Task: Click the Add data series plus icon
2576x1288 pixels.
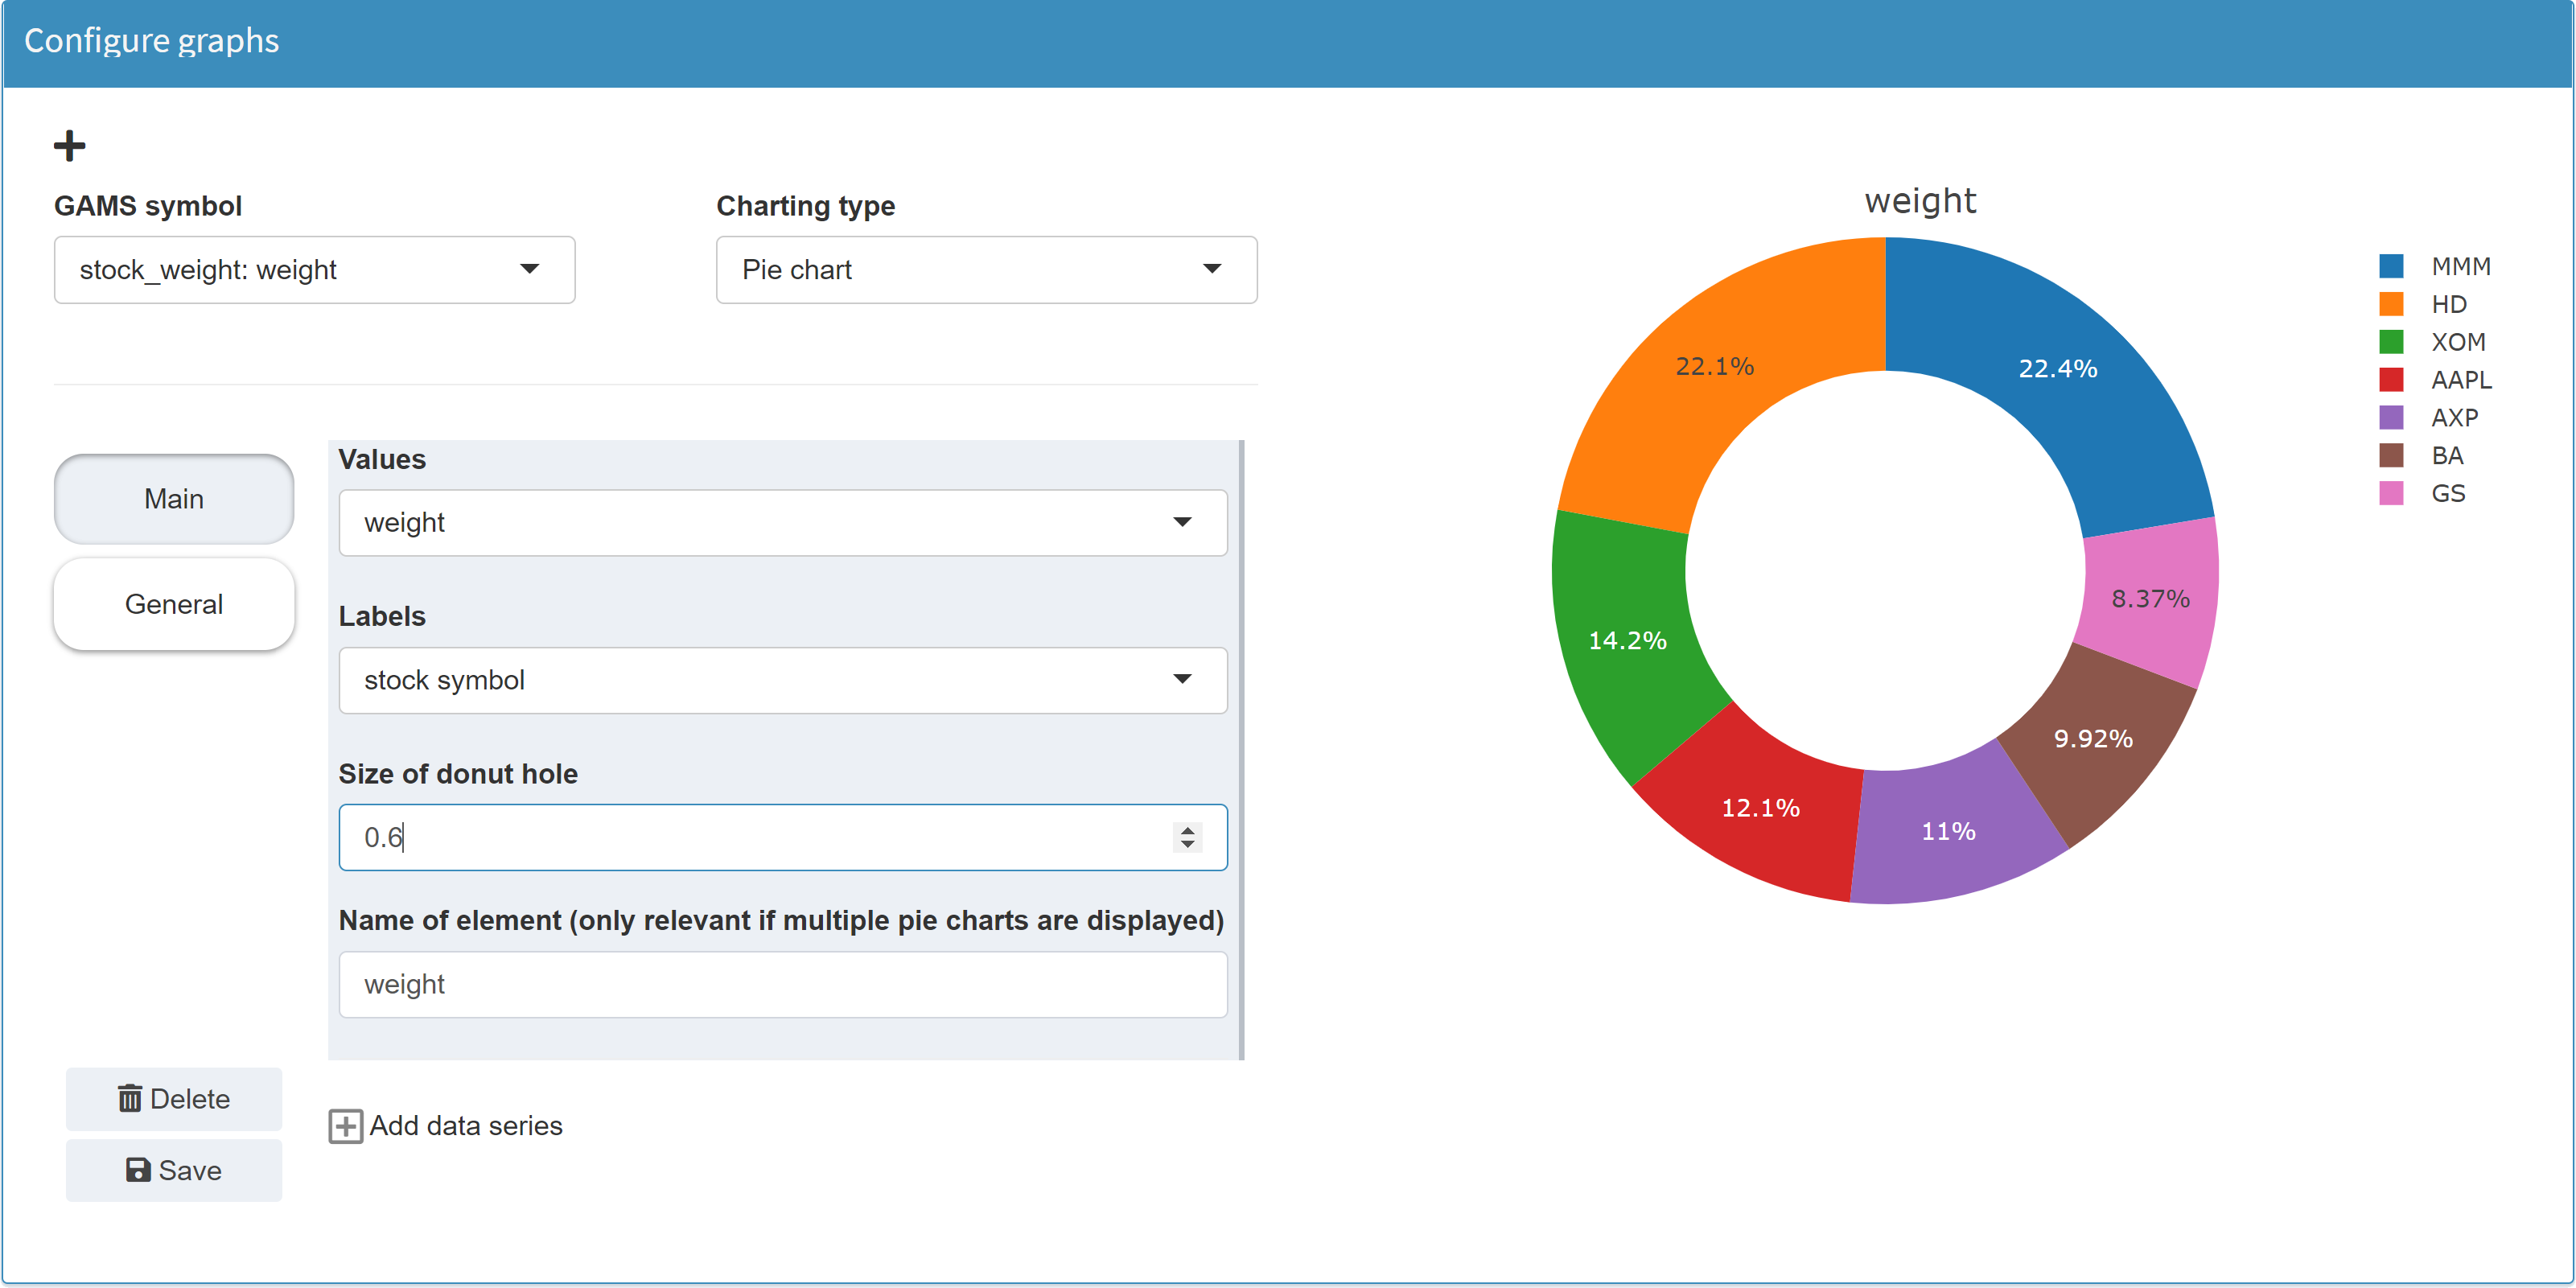Action: pos(345,1126)
